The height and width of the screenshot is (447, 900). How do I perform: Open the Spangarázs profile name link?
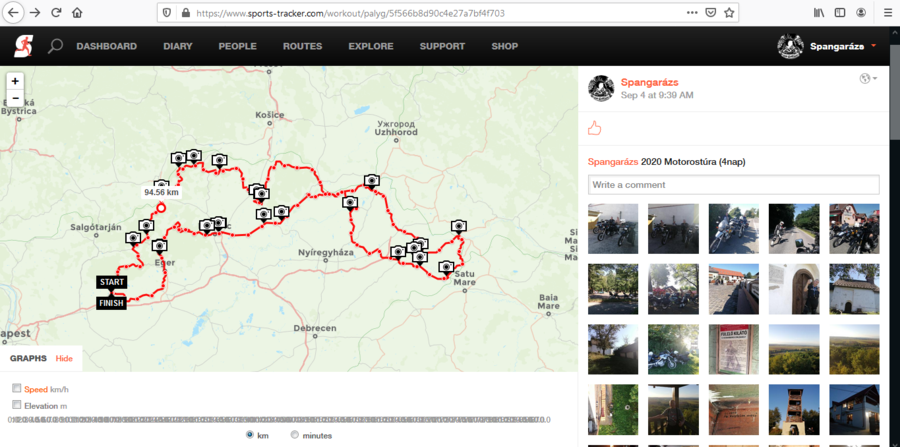tap(650, 83)
